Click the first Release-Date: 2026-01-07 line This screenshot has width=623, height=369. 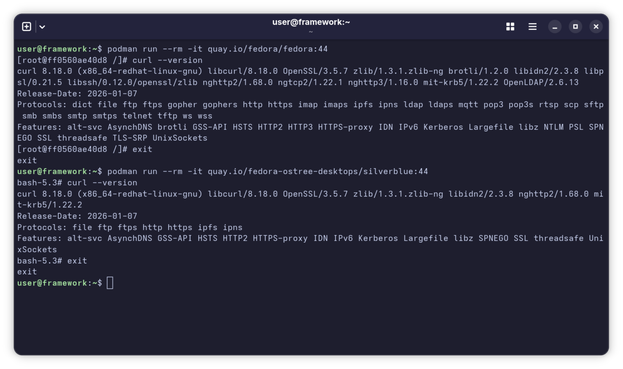pos(77,94)
